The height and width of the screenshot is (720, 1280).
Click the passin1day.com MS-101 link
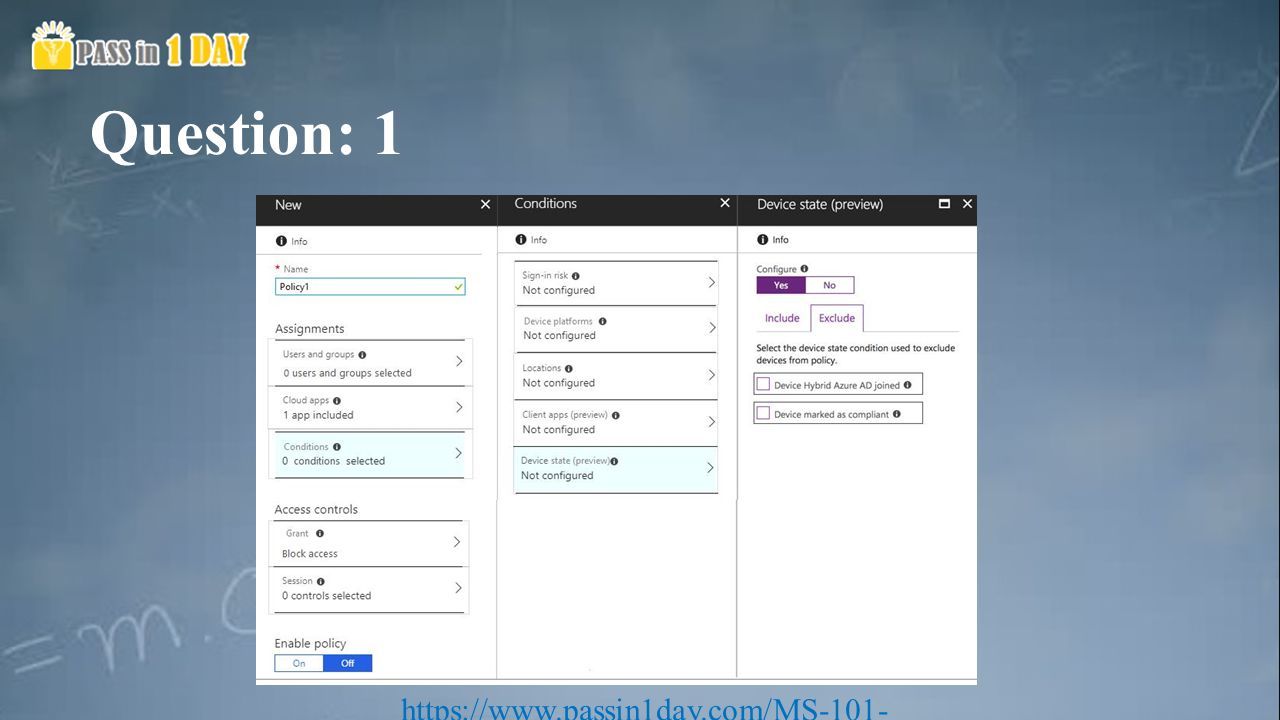point(645,709)
